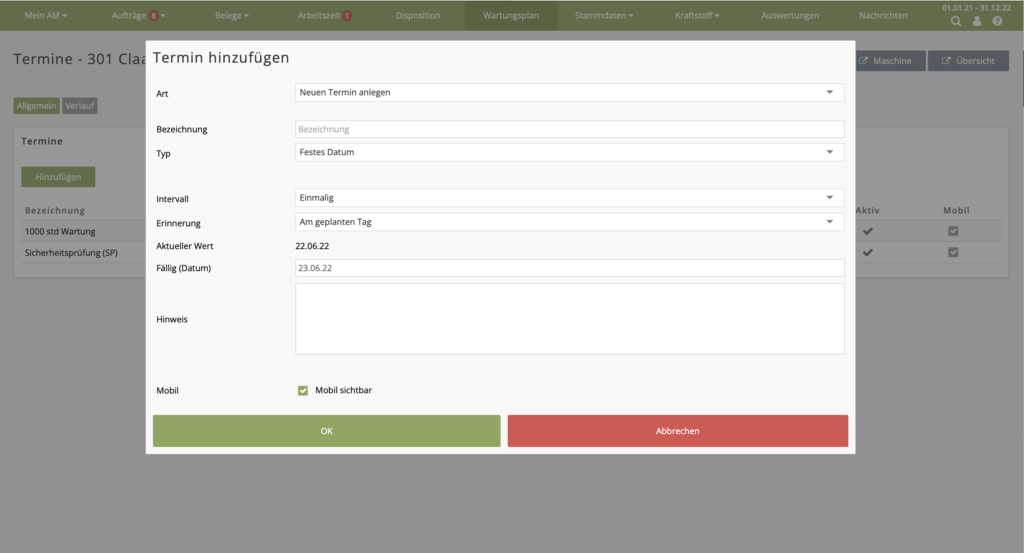Go to the Auswertungen menu item
Viewport: 1024px width, 553px height.
[x=789, y=16]
